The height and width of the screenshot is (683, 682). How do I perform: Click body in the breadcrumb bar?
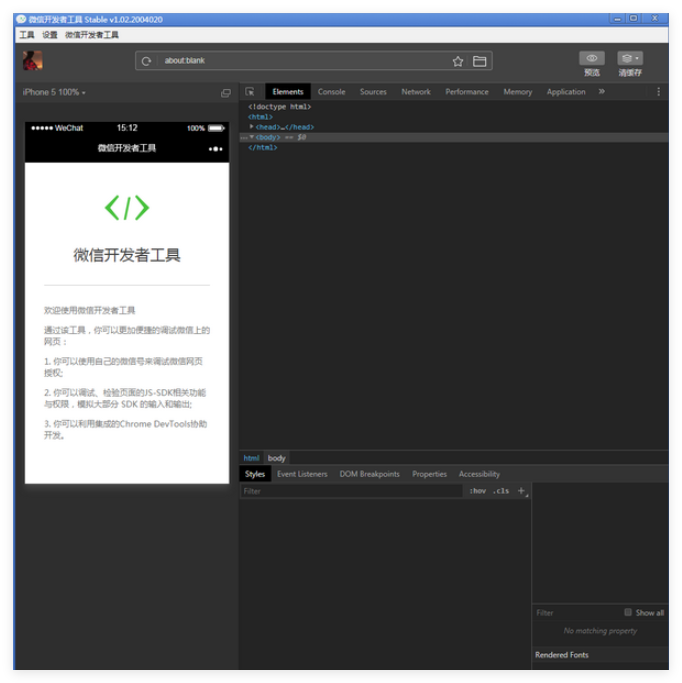click(277, 458)
